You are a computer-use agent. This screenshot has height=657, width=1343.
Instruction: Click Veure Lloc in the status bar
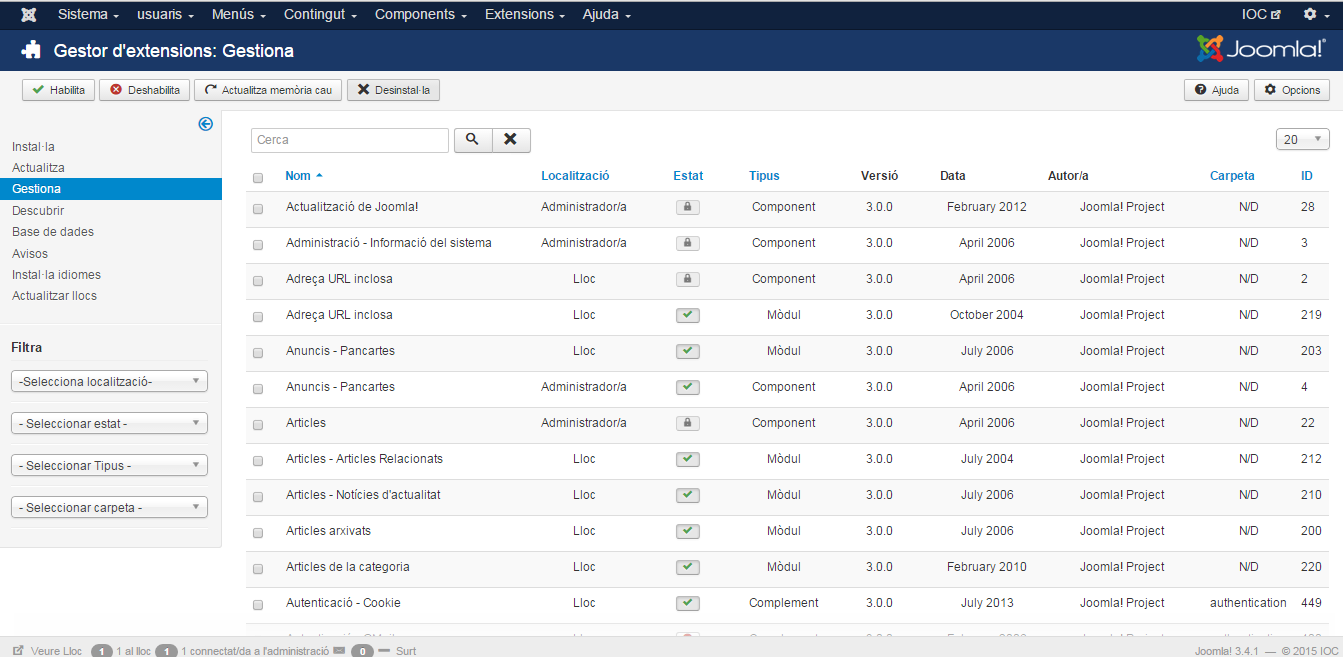[48, 651]
